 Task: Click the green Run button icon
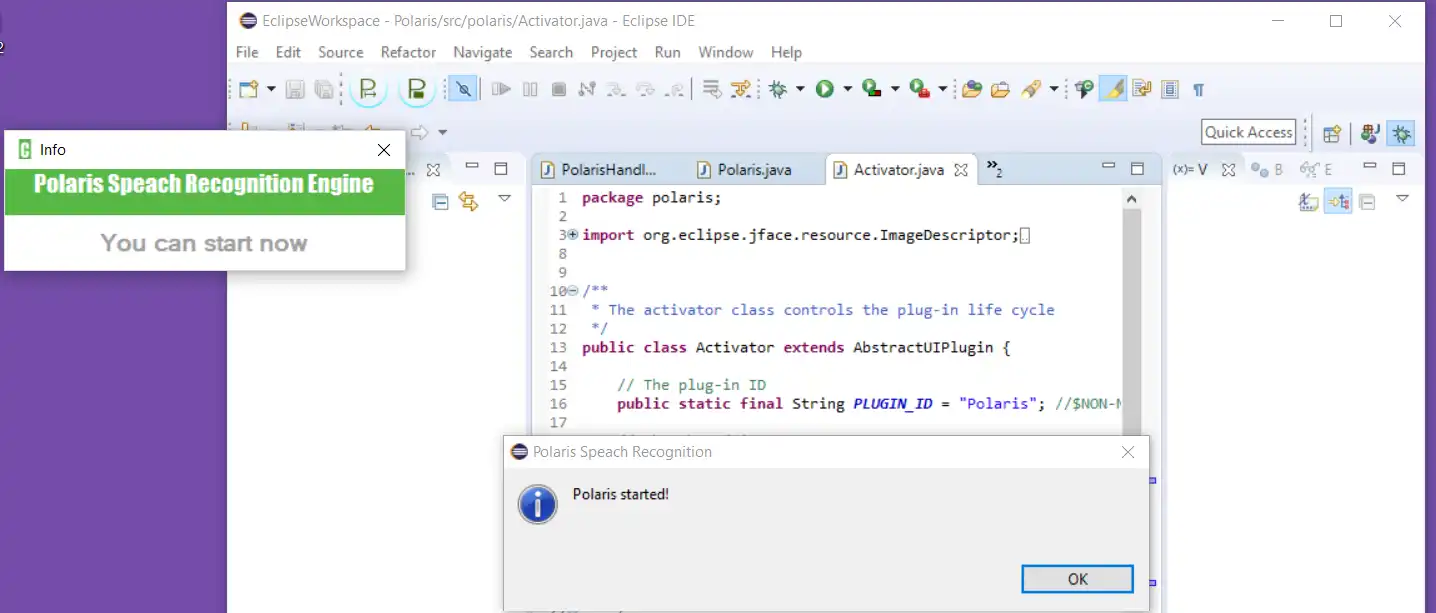click(824, 89)
